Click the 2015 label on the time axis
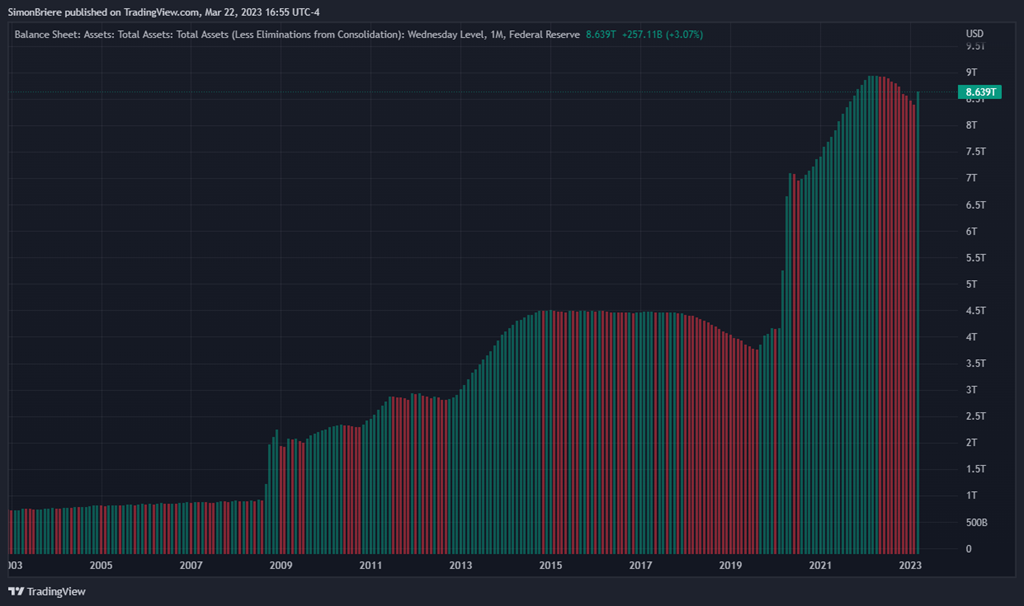The image size is (1024, 606). 551,565
